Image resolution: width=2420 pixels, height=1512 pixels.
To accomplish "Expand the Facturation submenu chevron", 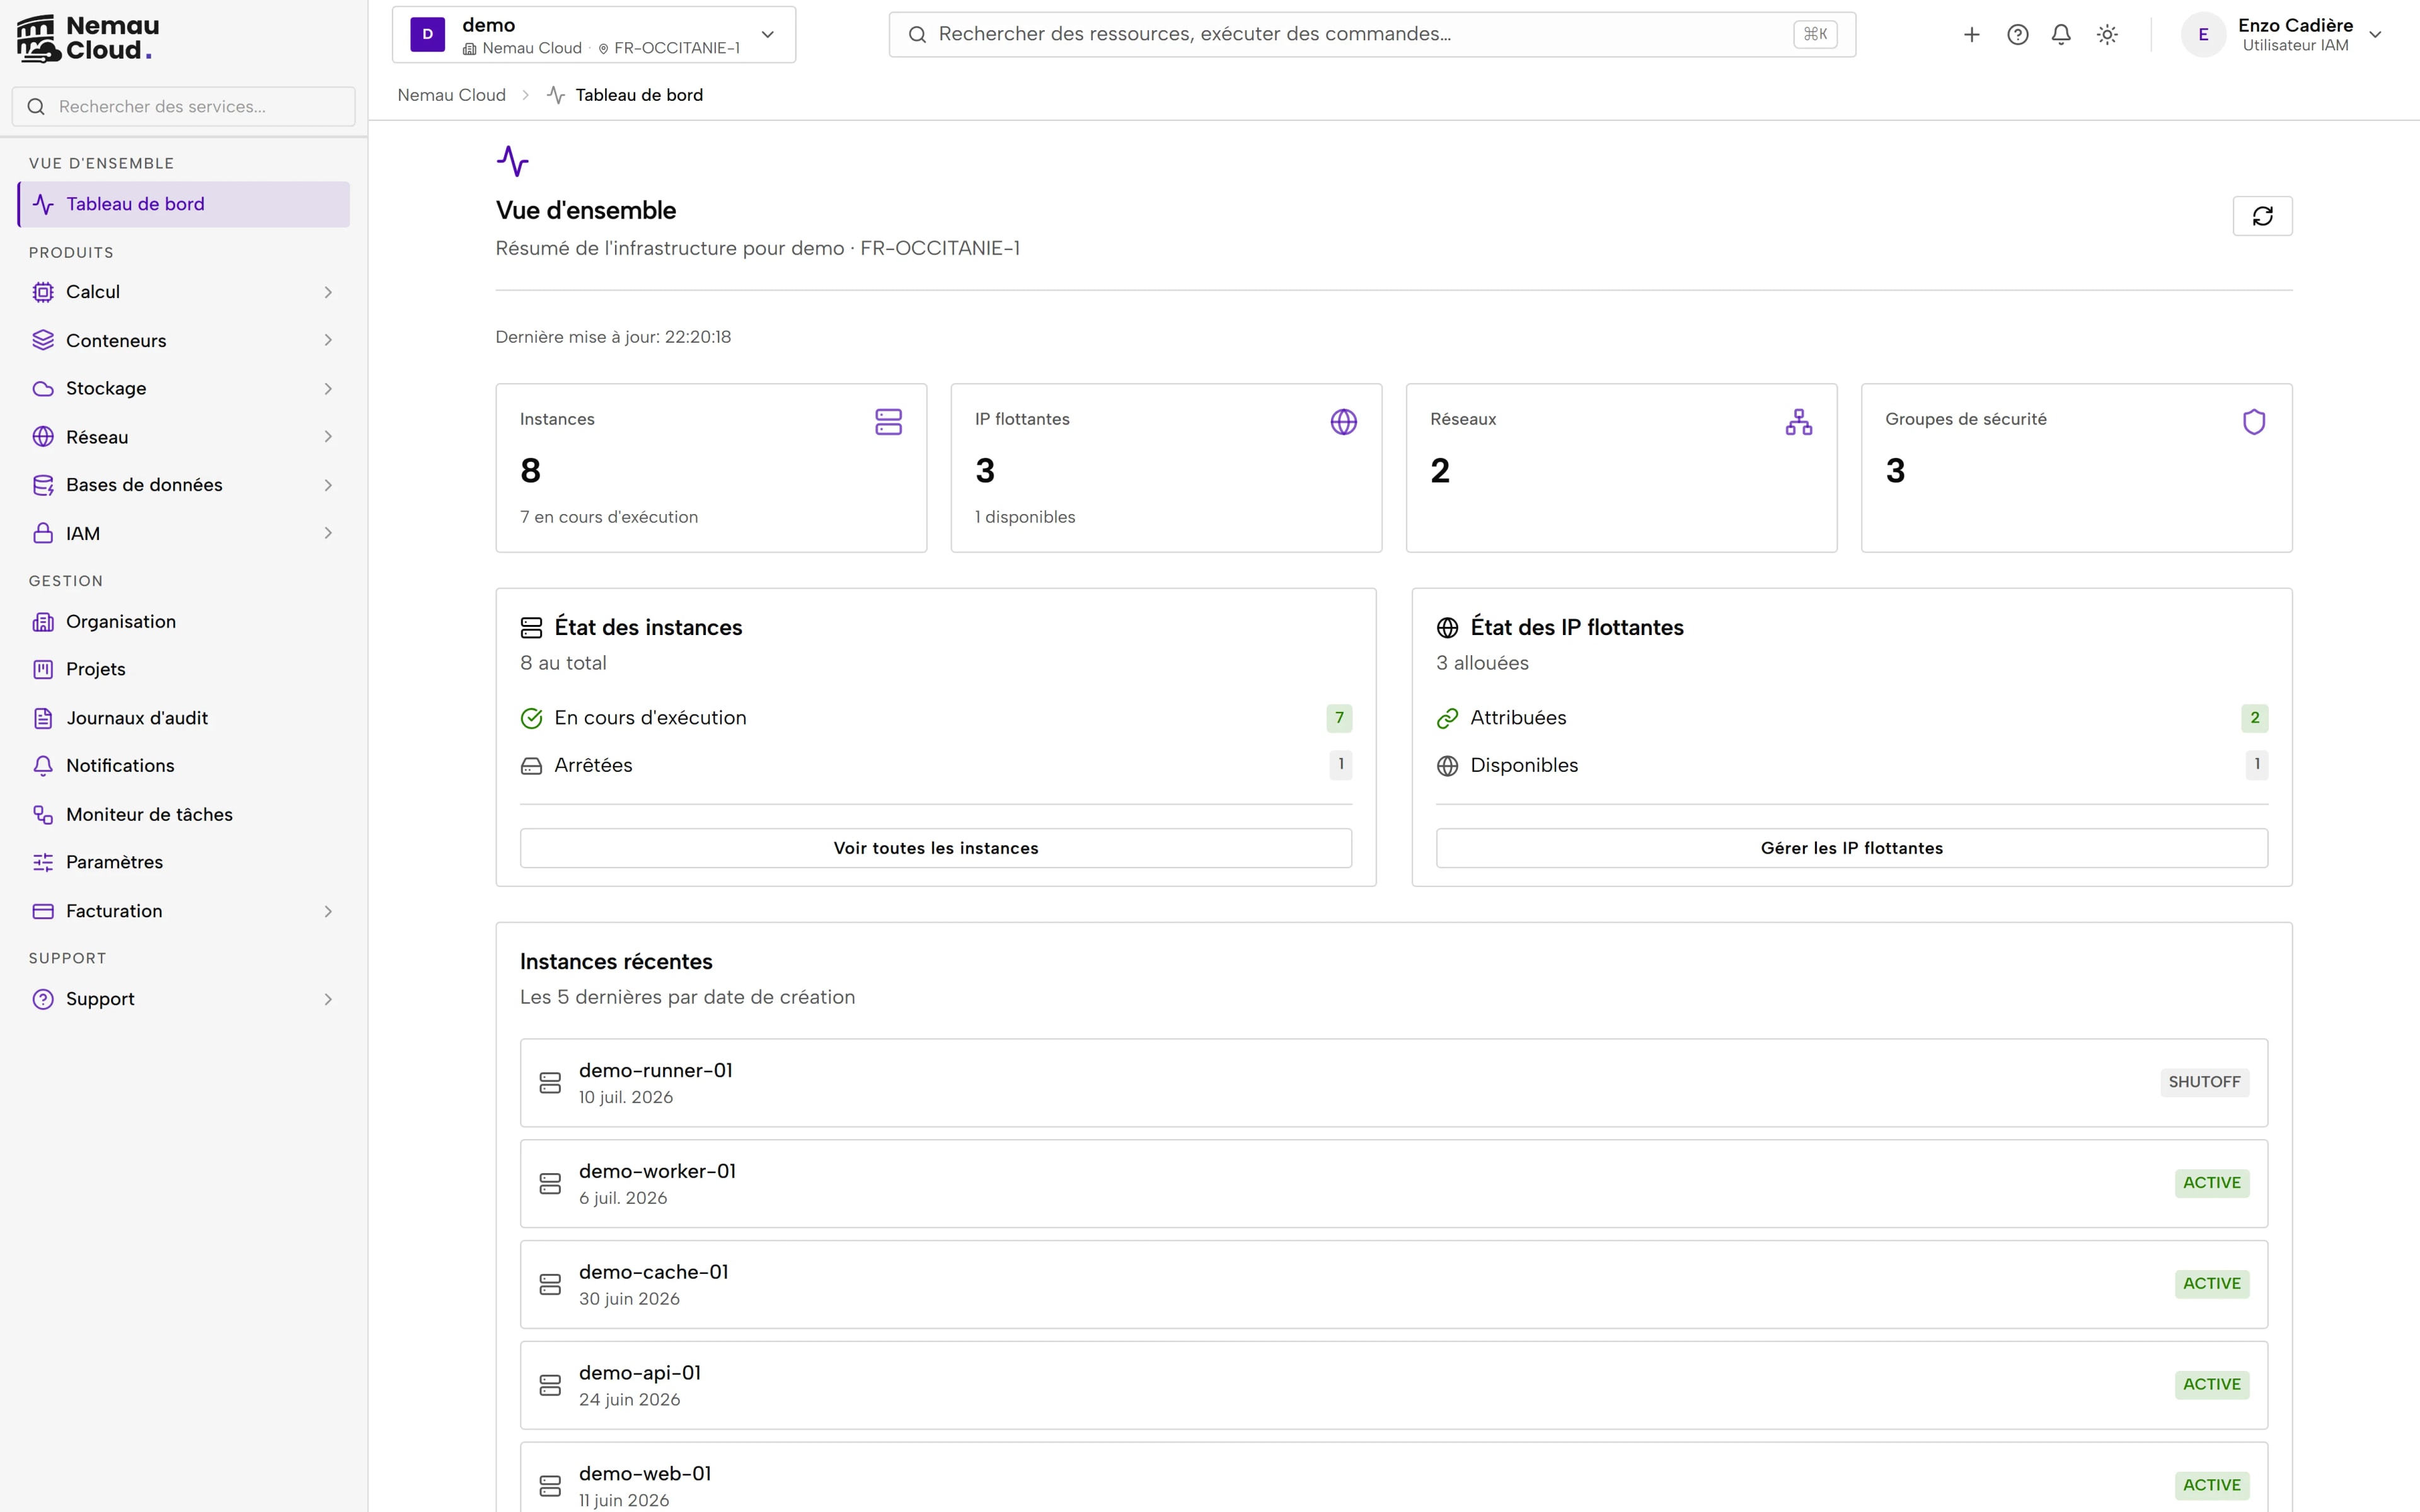I will tap(328, 911).
